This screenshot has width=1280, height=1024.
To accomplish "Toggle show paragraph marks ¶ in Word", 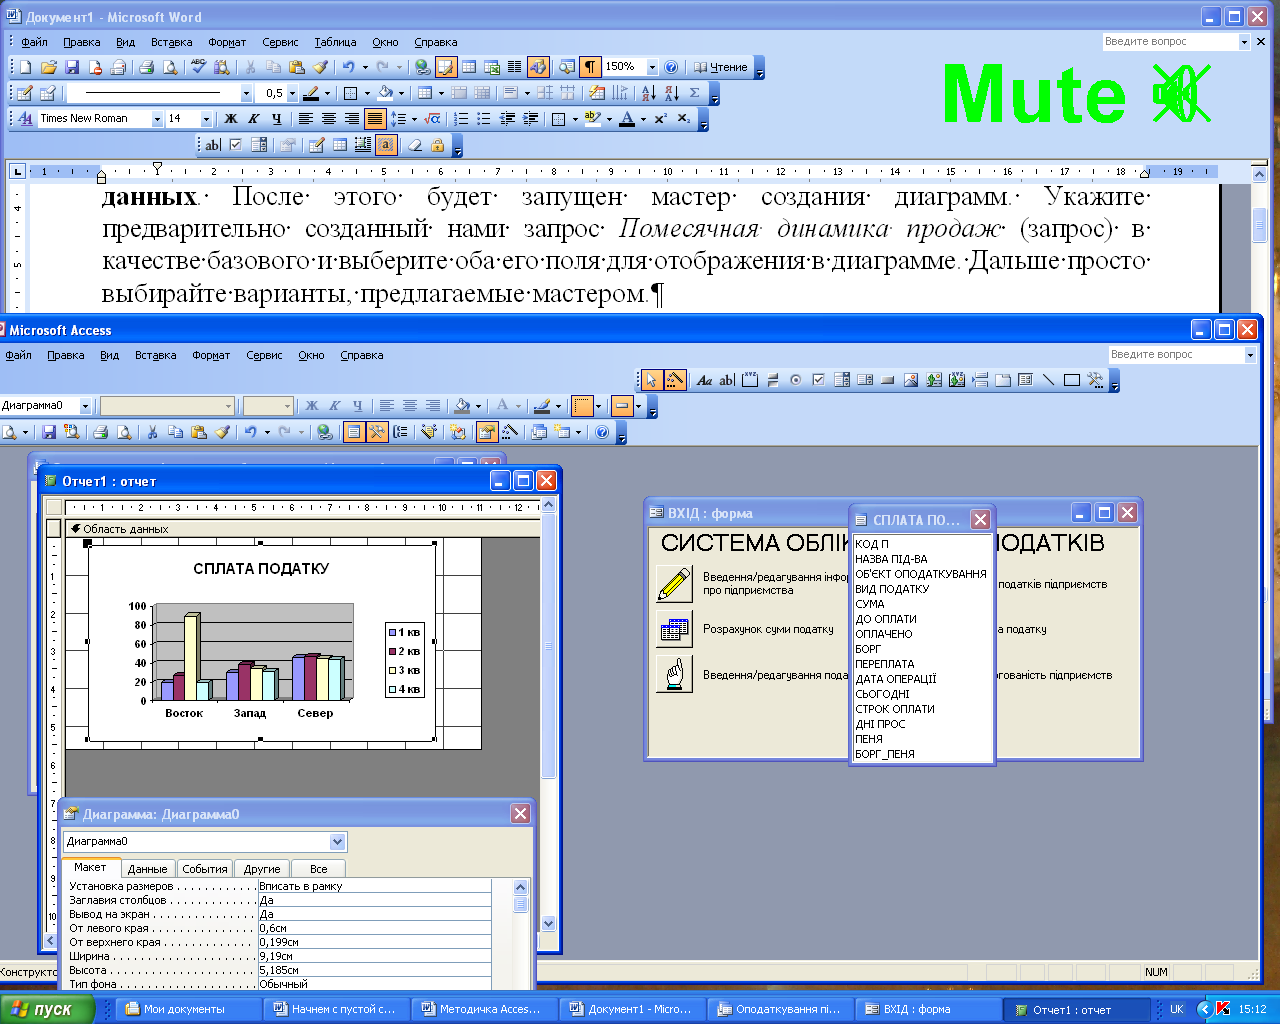I will pyautogui.click(x=590, y=67).
